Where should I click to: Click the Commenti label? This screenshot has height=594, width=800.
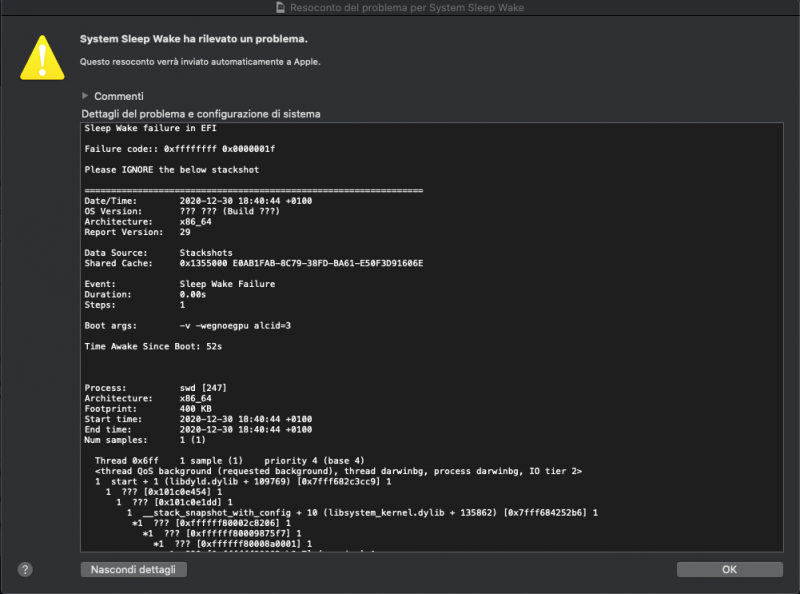(119, 96)
